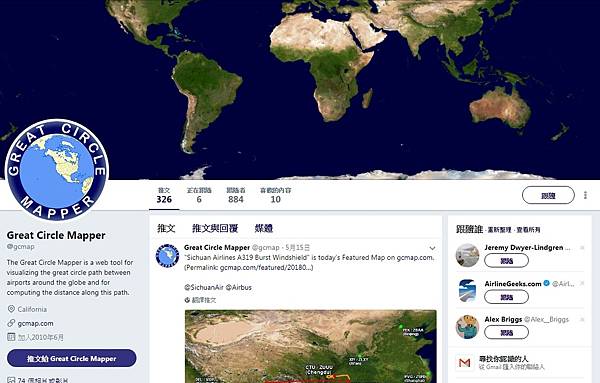600x383 pixels.
Task: Open the gcmap.com/featured permalink in tweet
Action: 267,267
